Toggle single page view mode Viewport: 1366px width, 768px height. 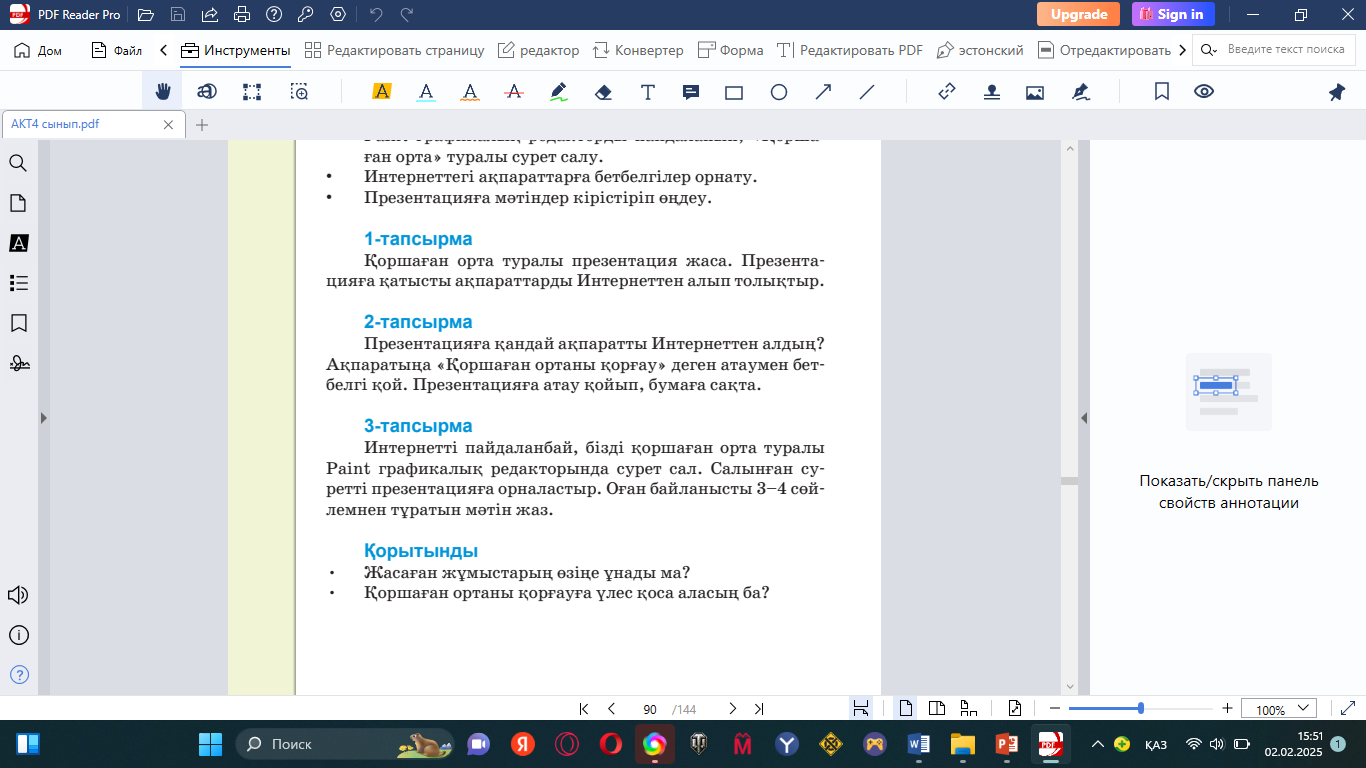pyautogui.click(x=906, y=709)
